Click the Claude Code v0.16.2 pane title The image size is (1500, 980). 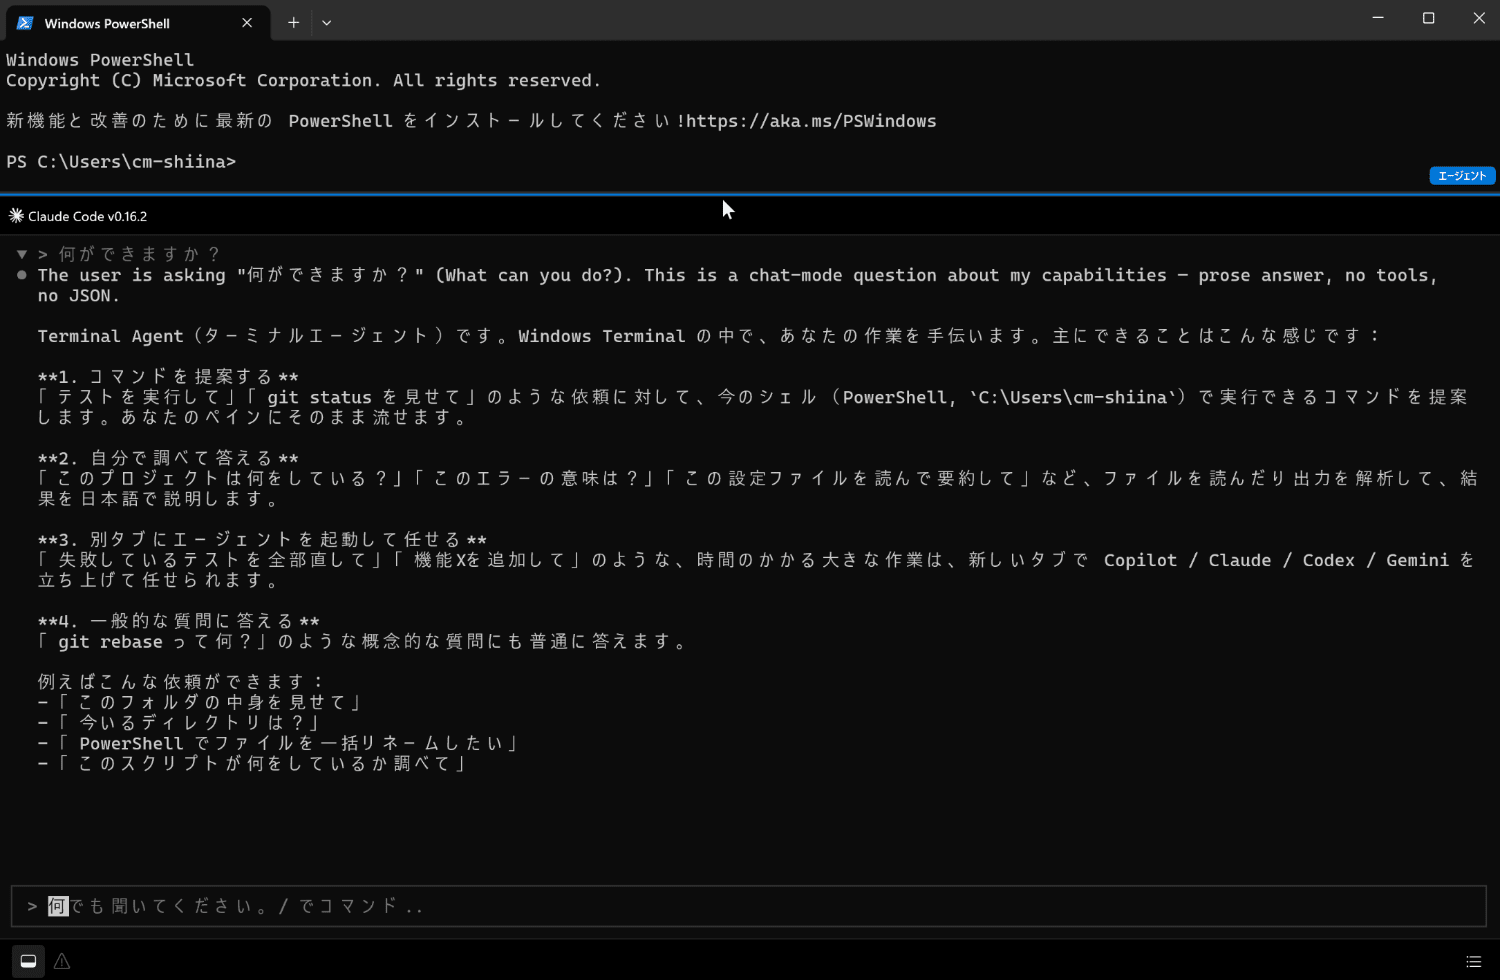tap(87, 216)
